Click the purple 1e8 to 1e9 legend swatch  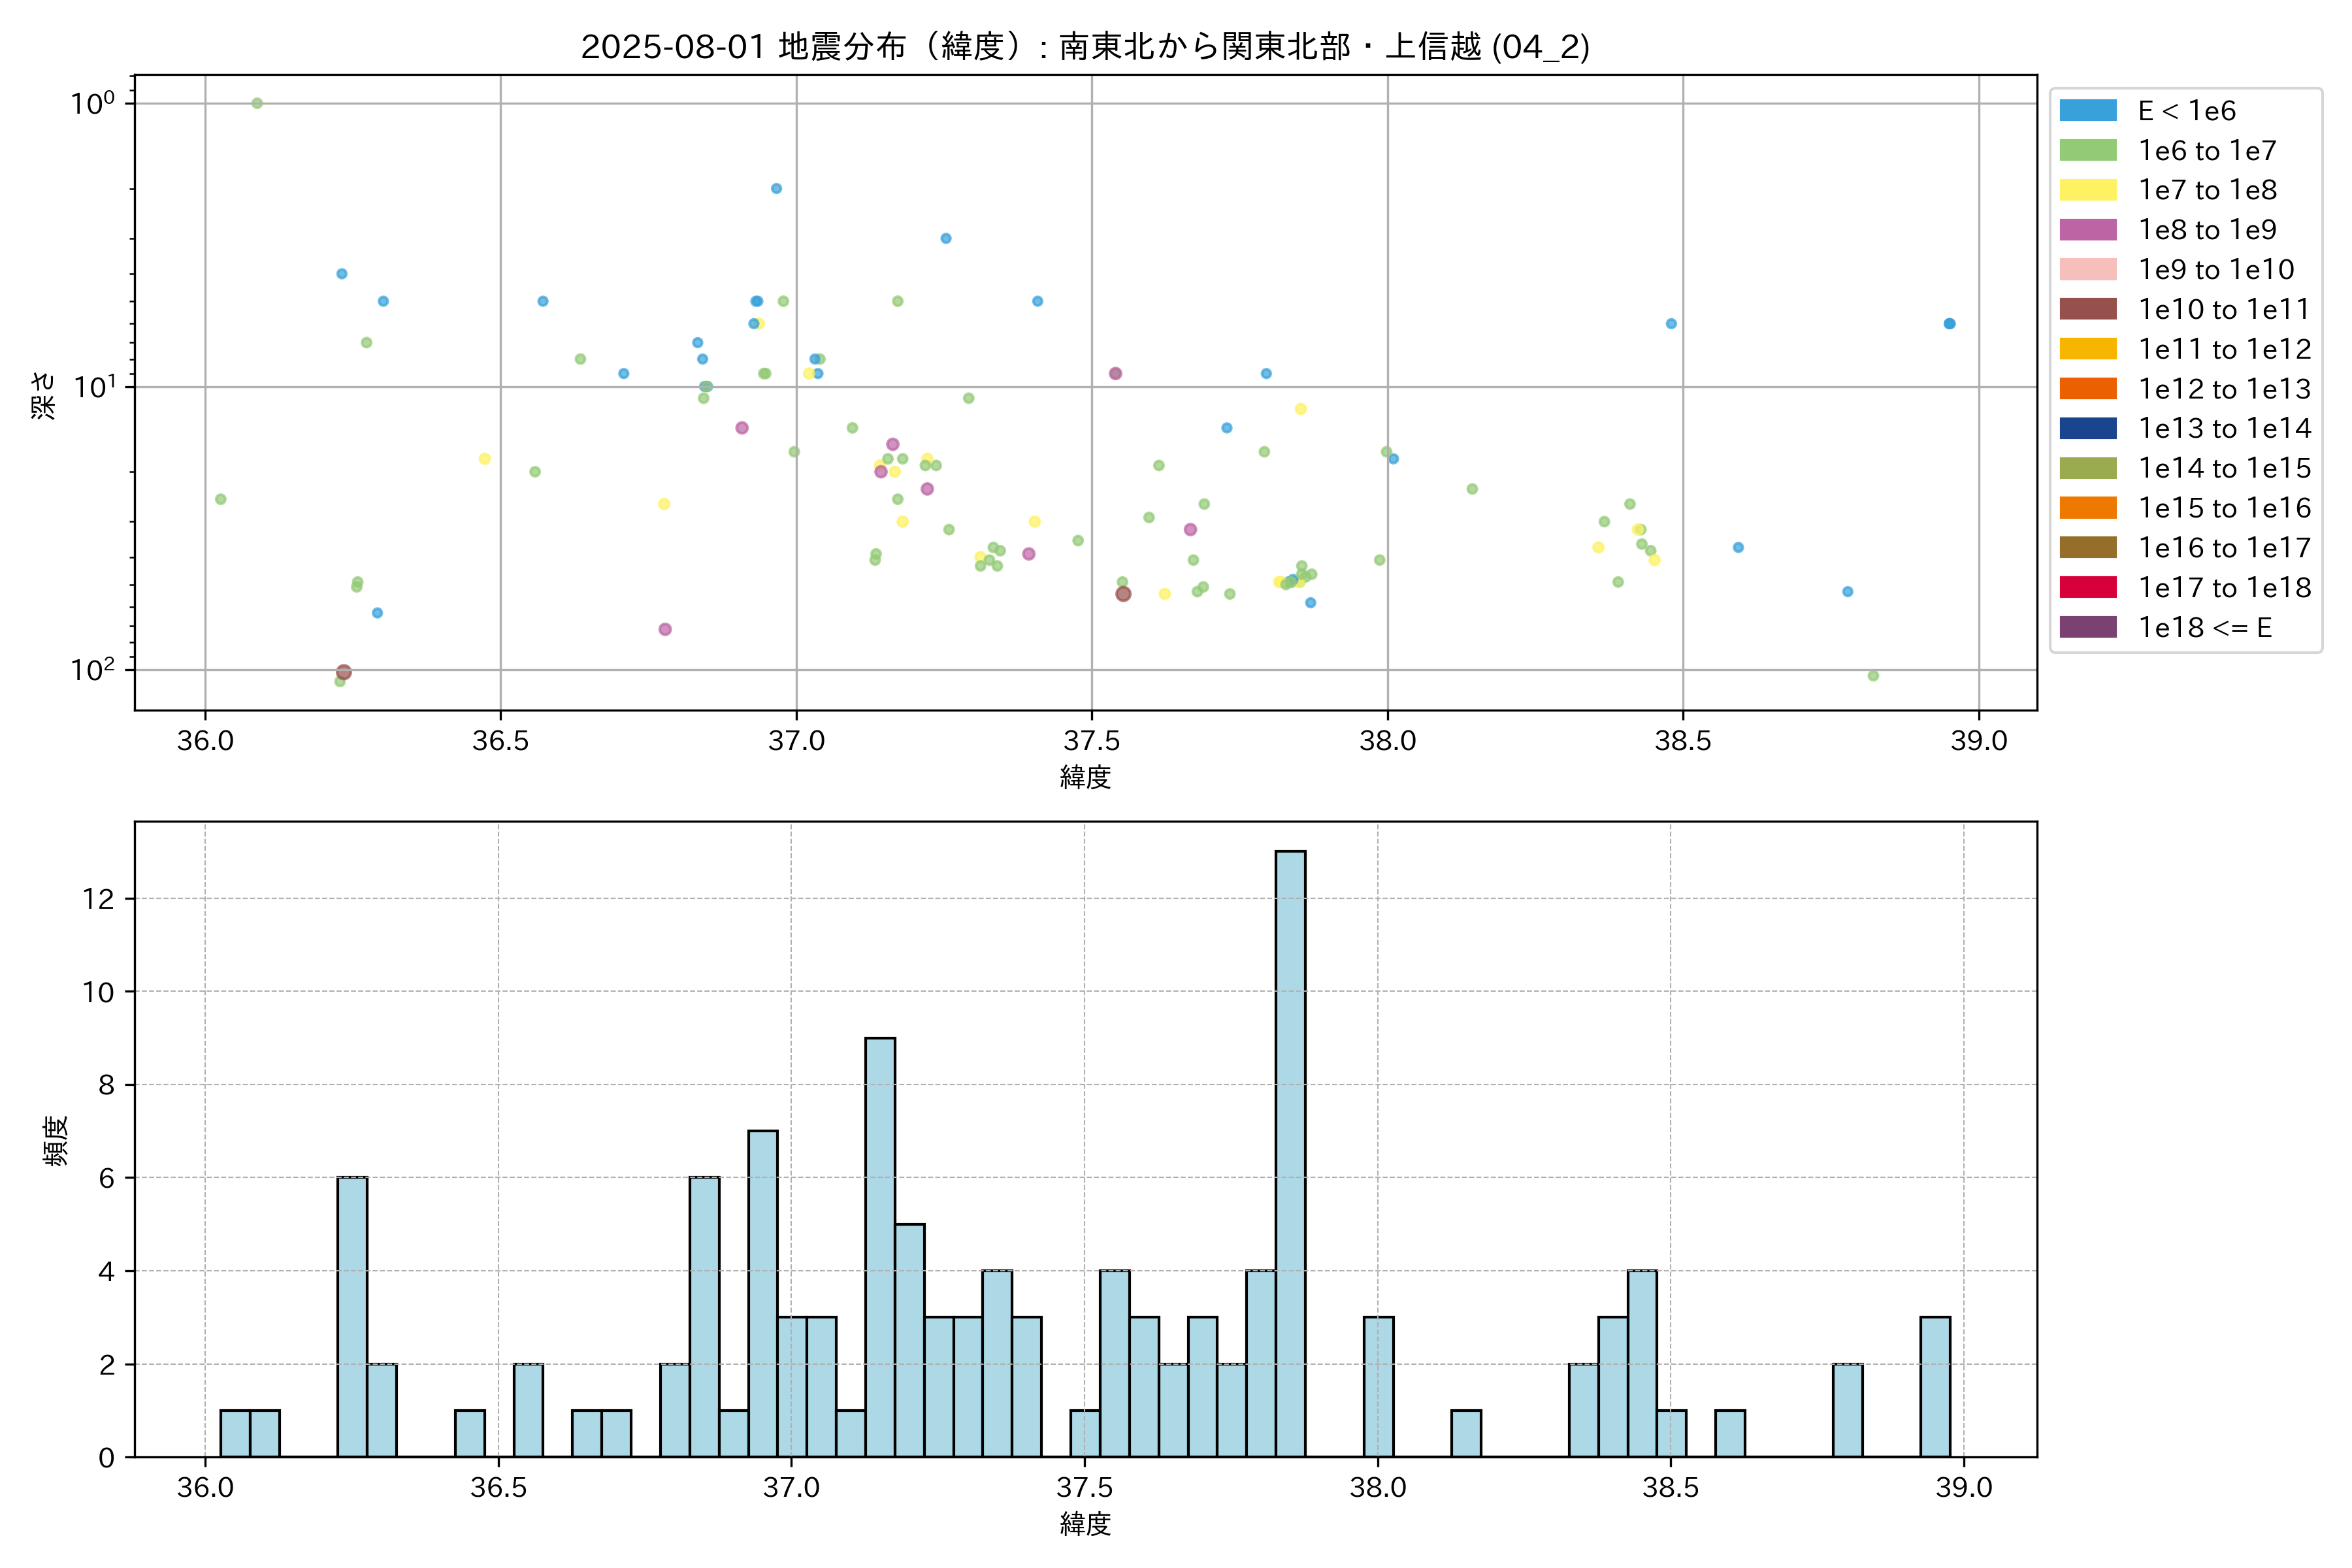click(x=2087, y=230)
